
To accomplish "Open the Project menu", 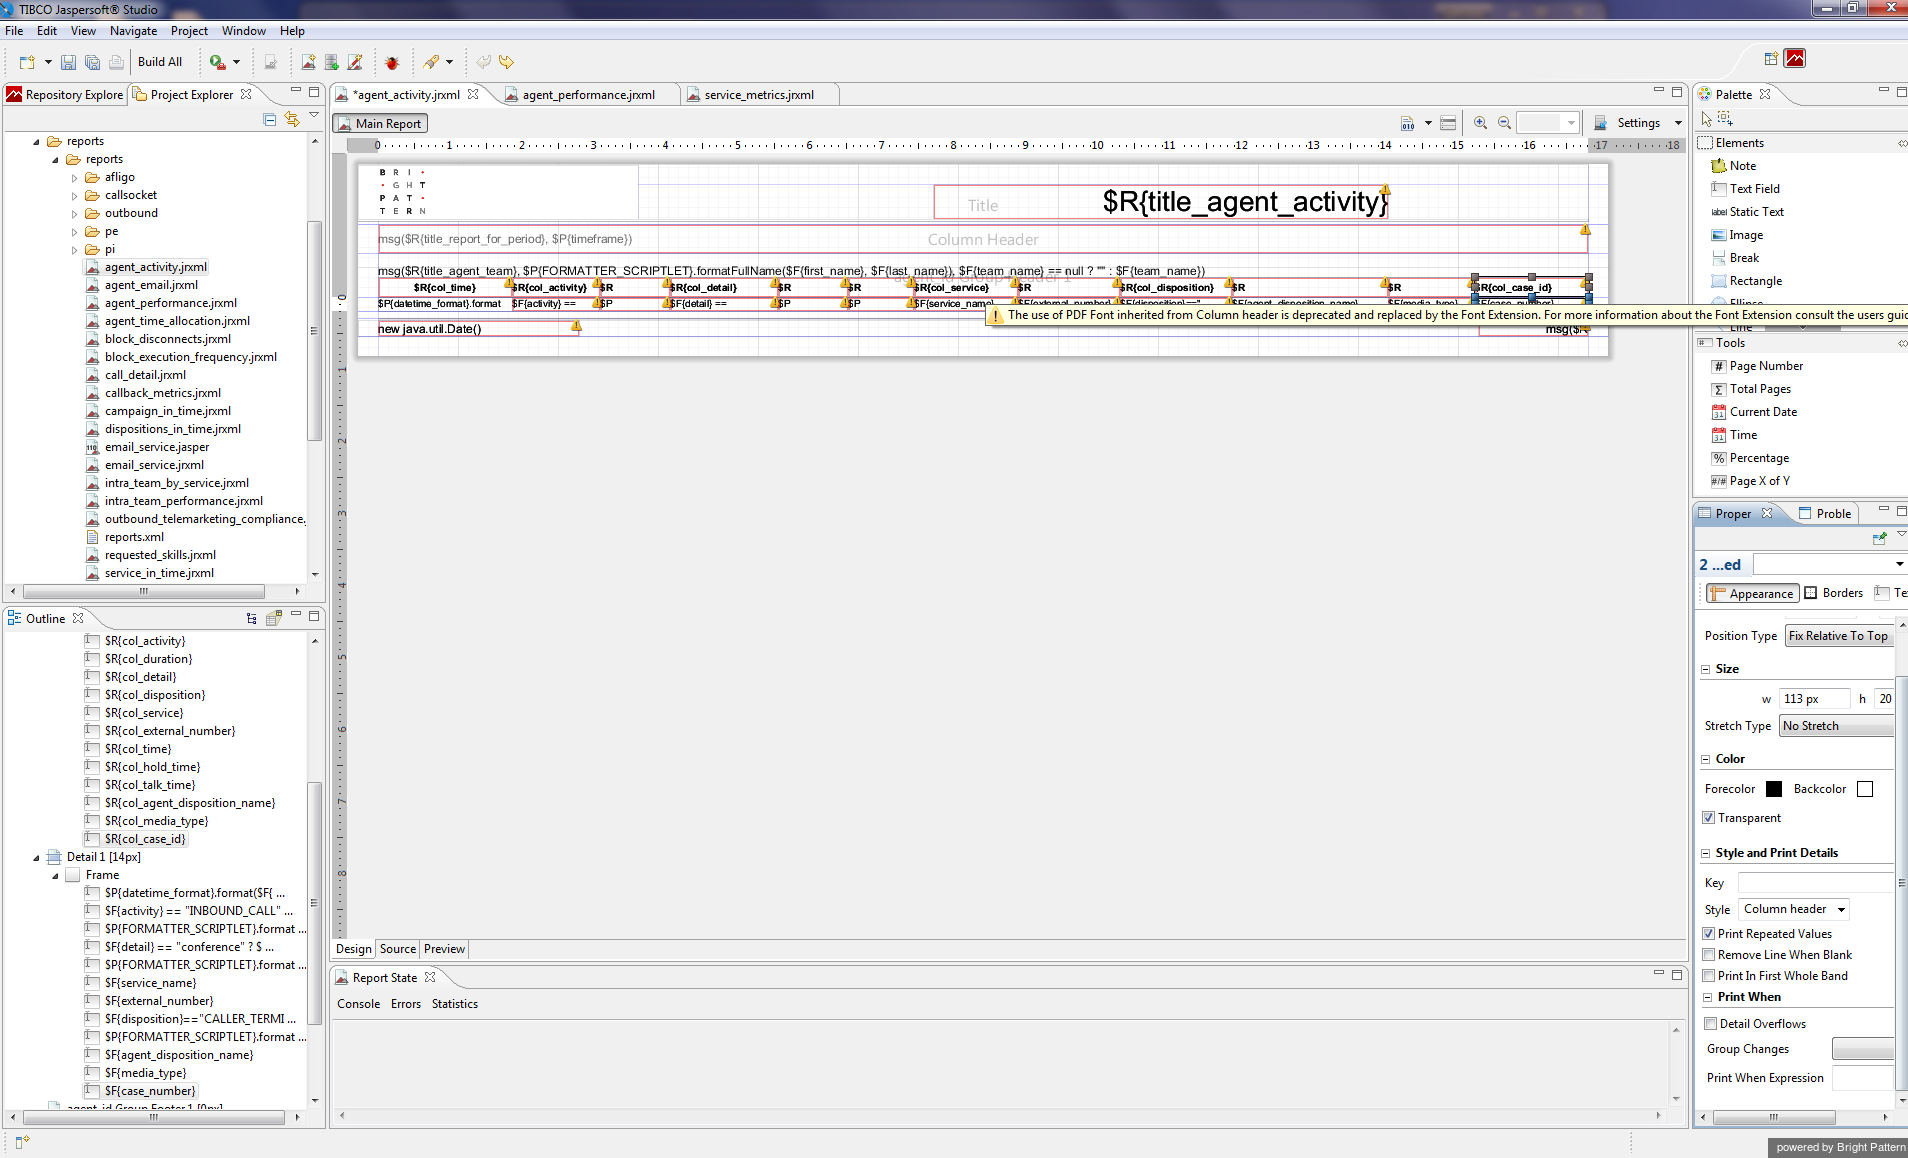I will click(x=189, y=31).
